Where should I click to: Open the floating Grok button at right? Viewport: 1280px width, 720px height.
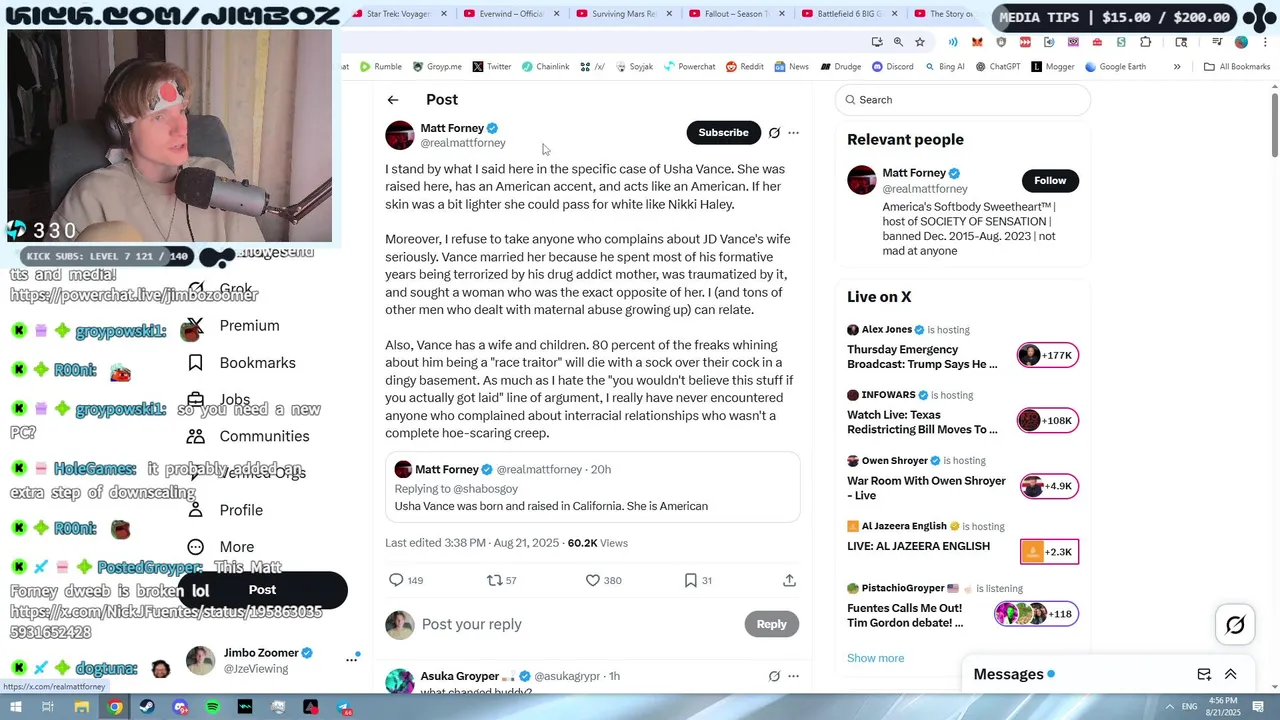(1235, 625)
